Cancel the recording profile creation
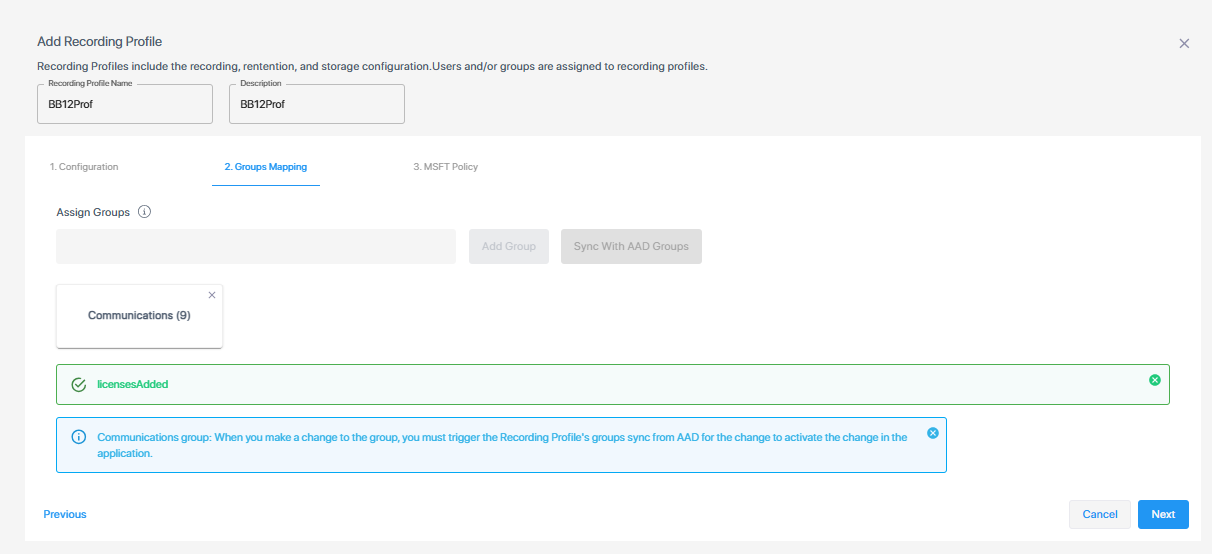This screenshot has width=1212, height=554. tap(1100, 514)
